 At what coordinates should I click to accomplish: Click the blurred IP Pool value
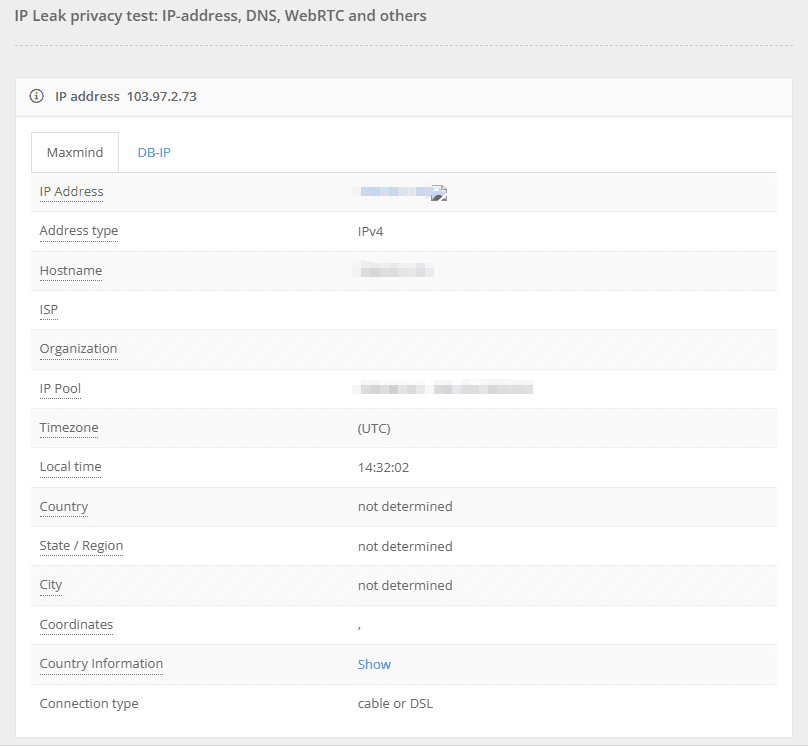pos(445,388)
